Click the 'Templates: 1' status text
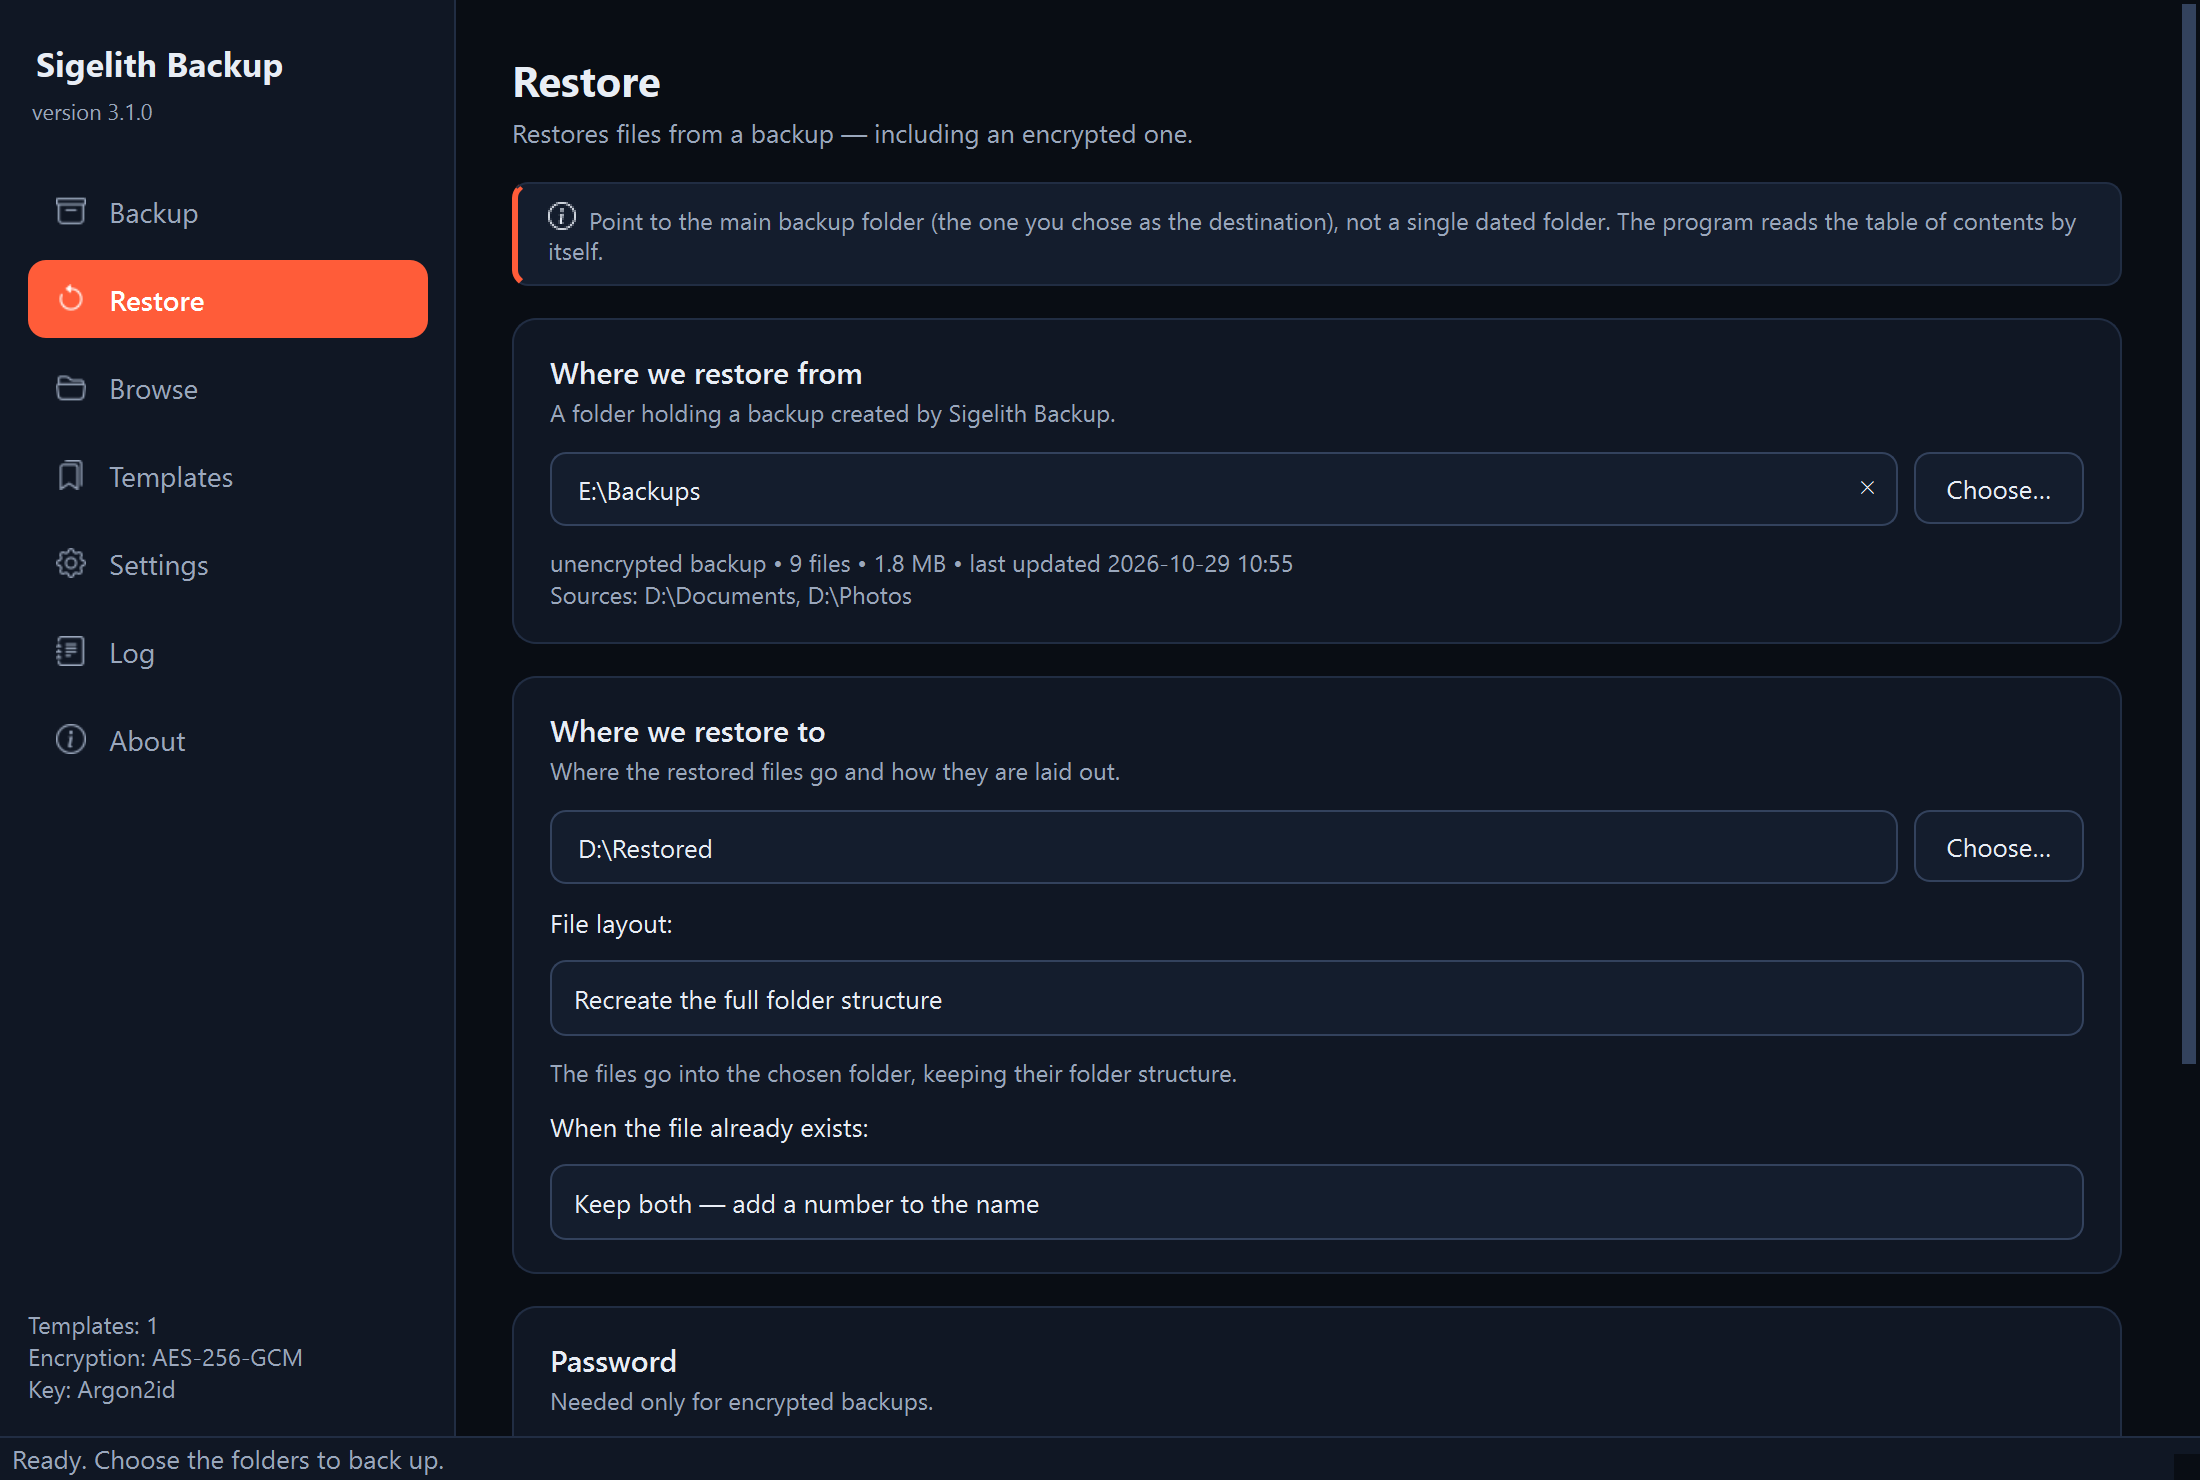The width and height of the screenshot is (2200, 1480). (x=93, y=1326)
